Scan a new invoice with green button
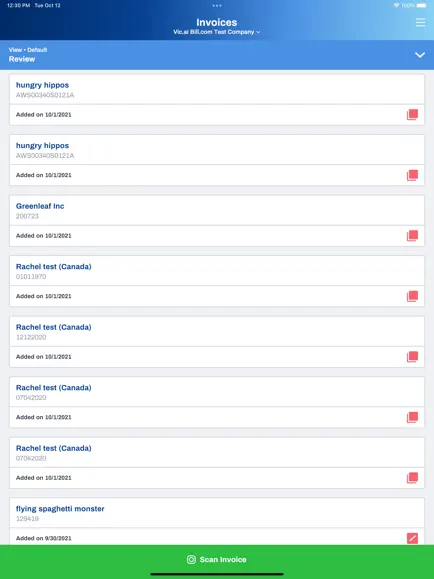 pos(217,559)
